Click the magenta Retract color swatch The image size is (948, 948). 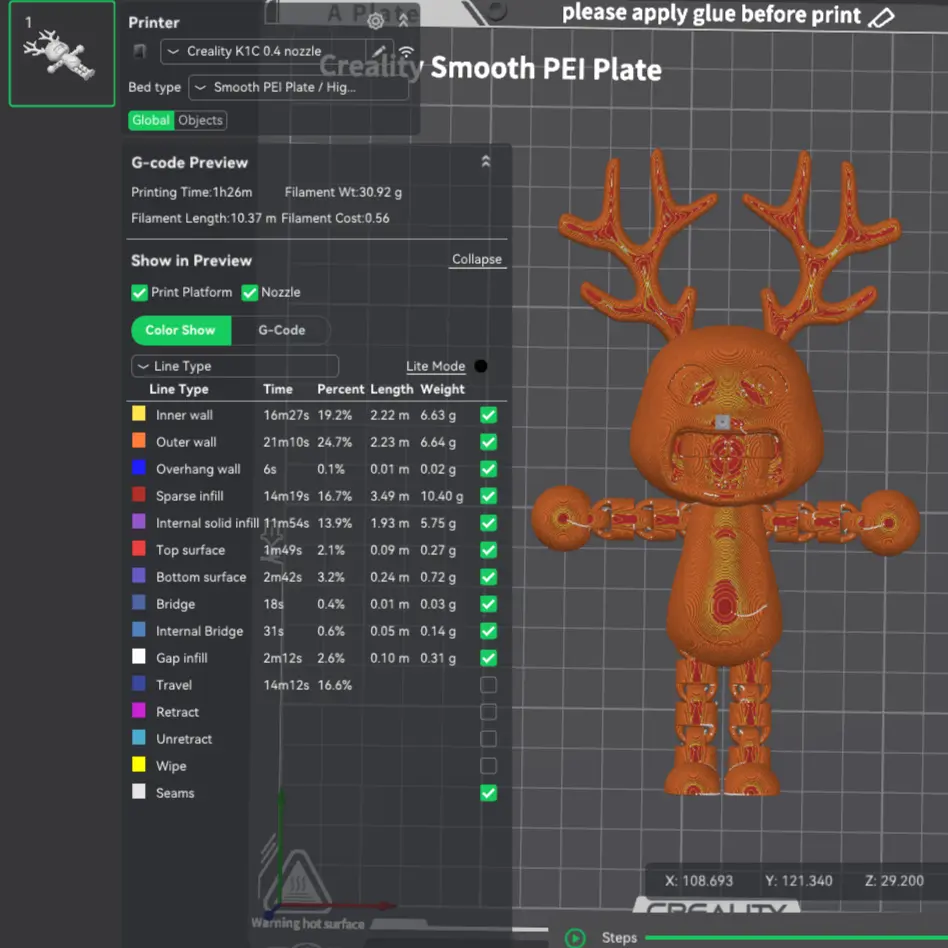tap(138, 710)
